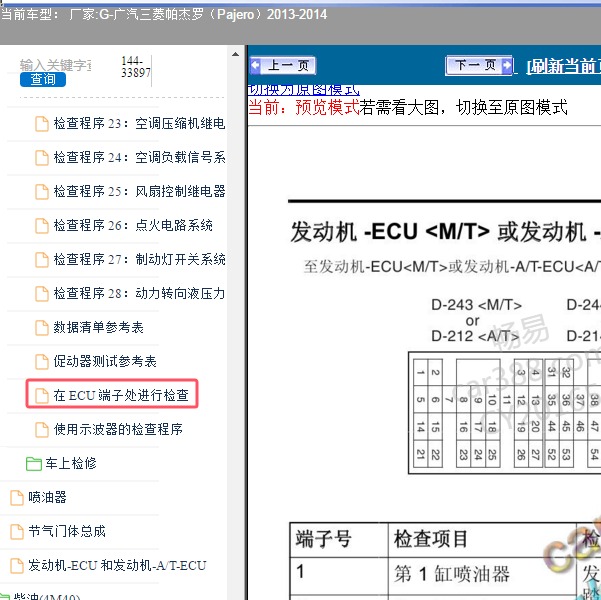
Task: Click page icon beside 节气门体总成
Action: tap(17, 532)
